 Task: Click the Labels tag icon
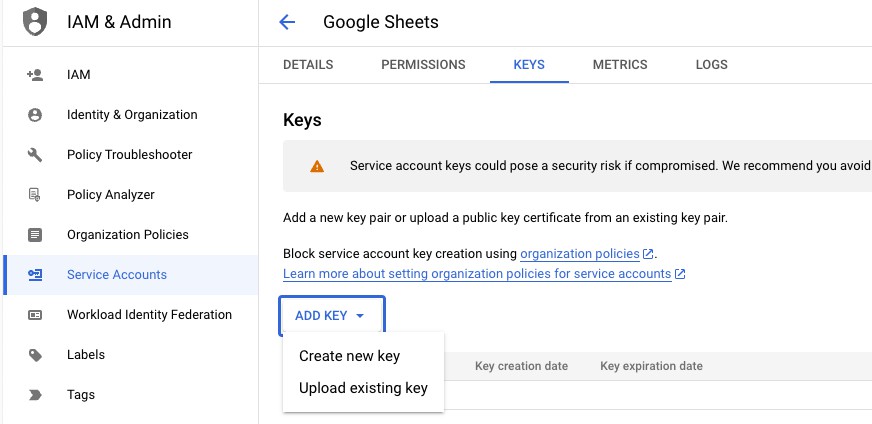click(x=35, y=355)
